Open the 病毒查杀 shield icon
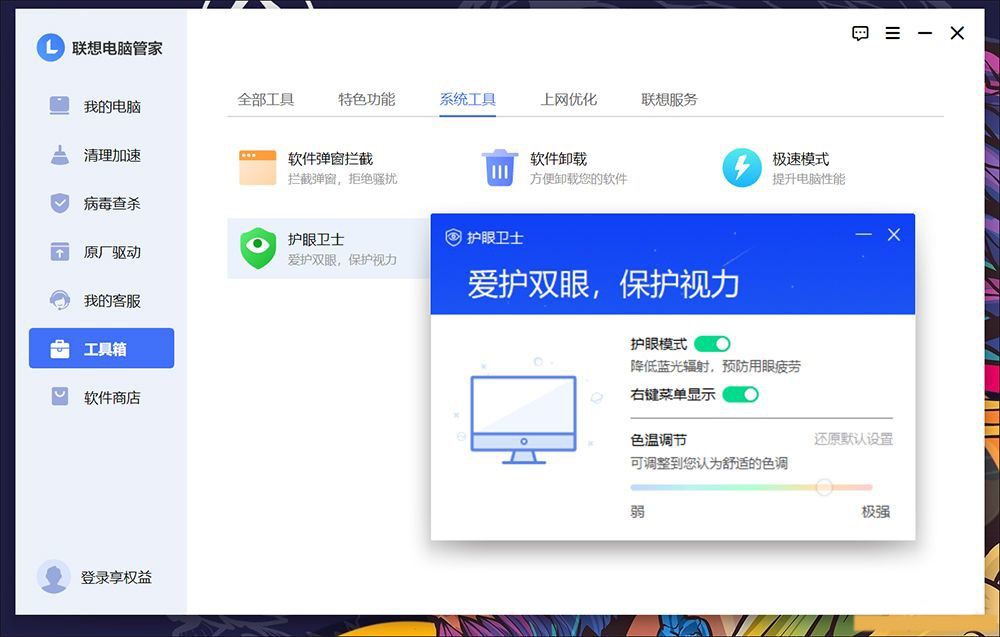Viewport: 1000px width, 637px height. point(59,203)
